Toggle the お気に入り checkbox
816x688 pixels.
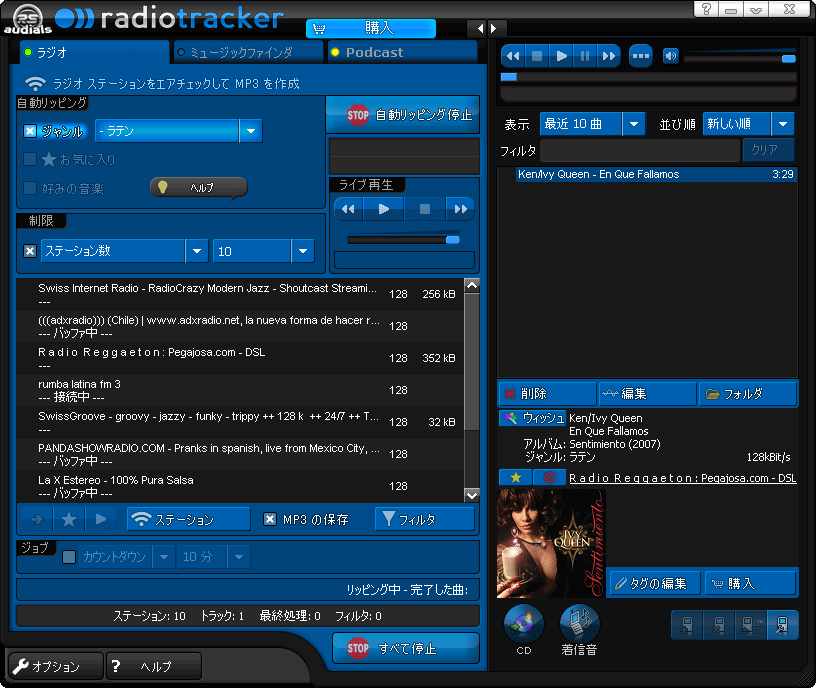click(30, 159)
